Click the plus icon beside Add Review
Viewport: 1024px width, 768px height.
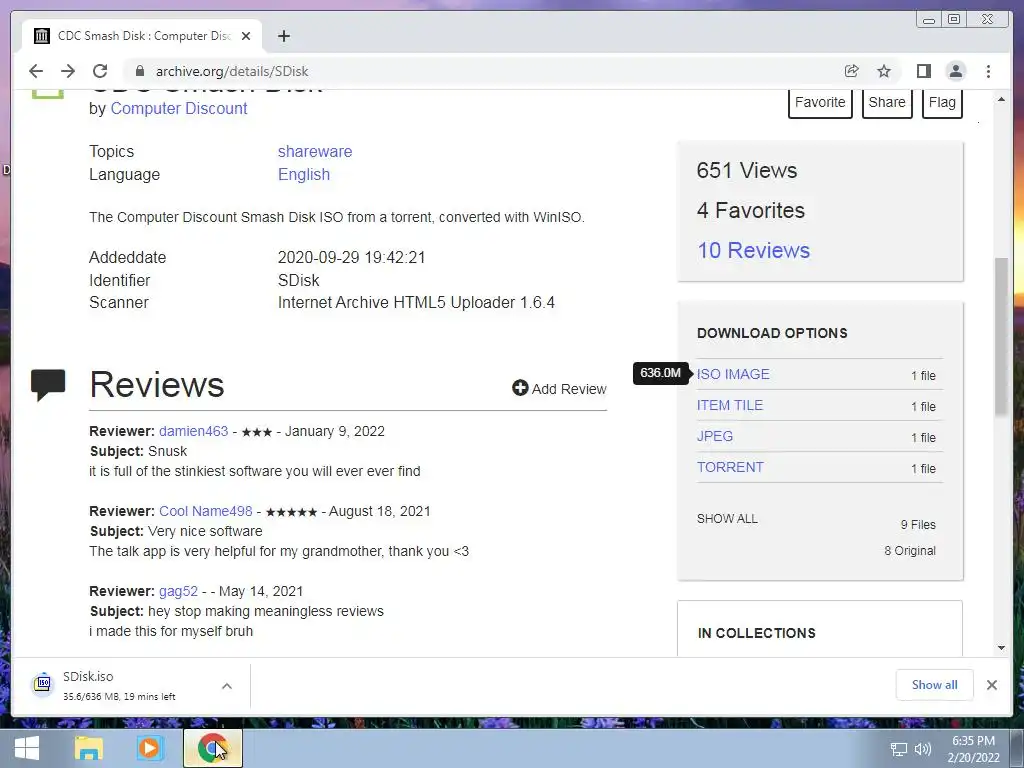pyautogui.click(x=520, y=388)
